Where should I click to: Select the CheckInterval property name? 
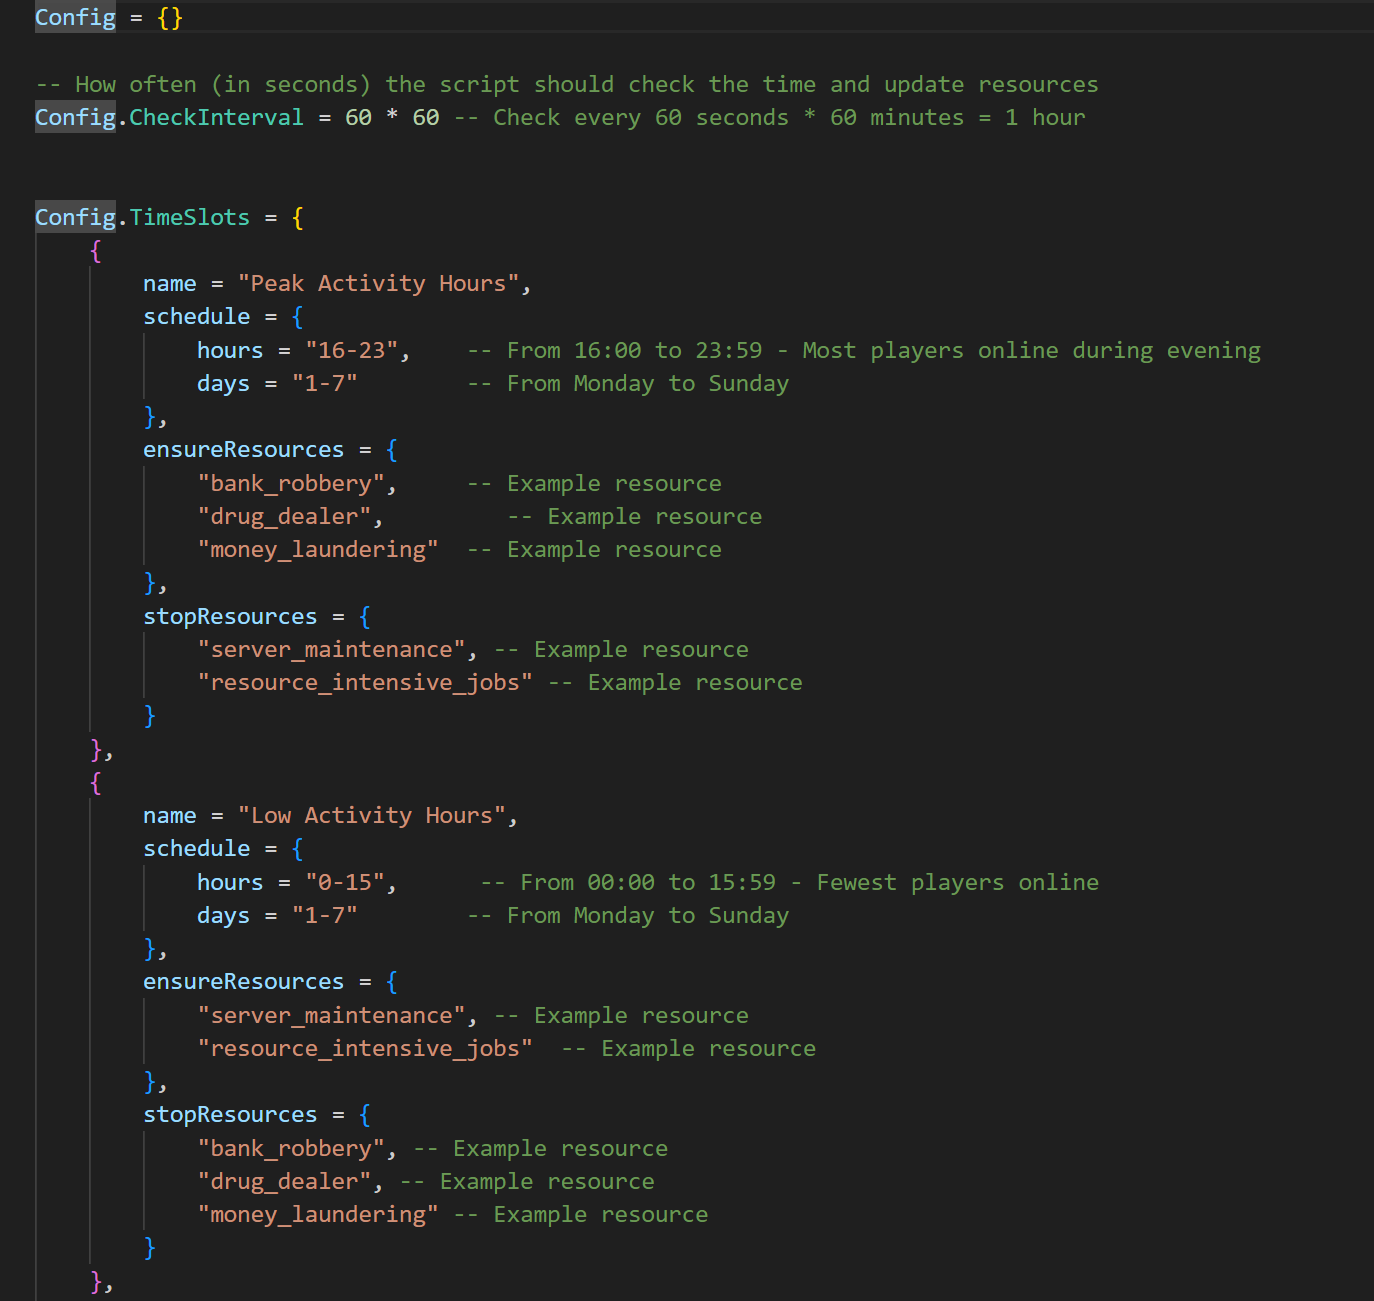click(216, 117)
